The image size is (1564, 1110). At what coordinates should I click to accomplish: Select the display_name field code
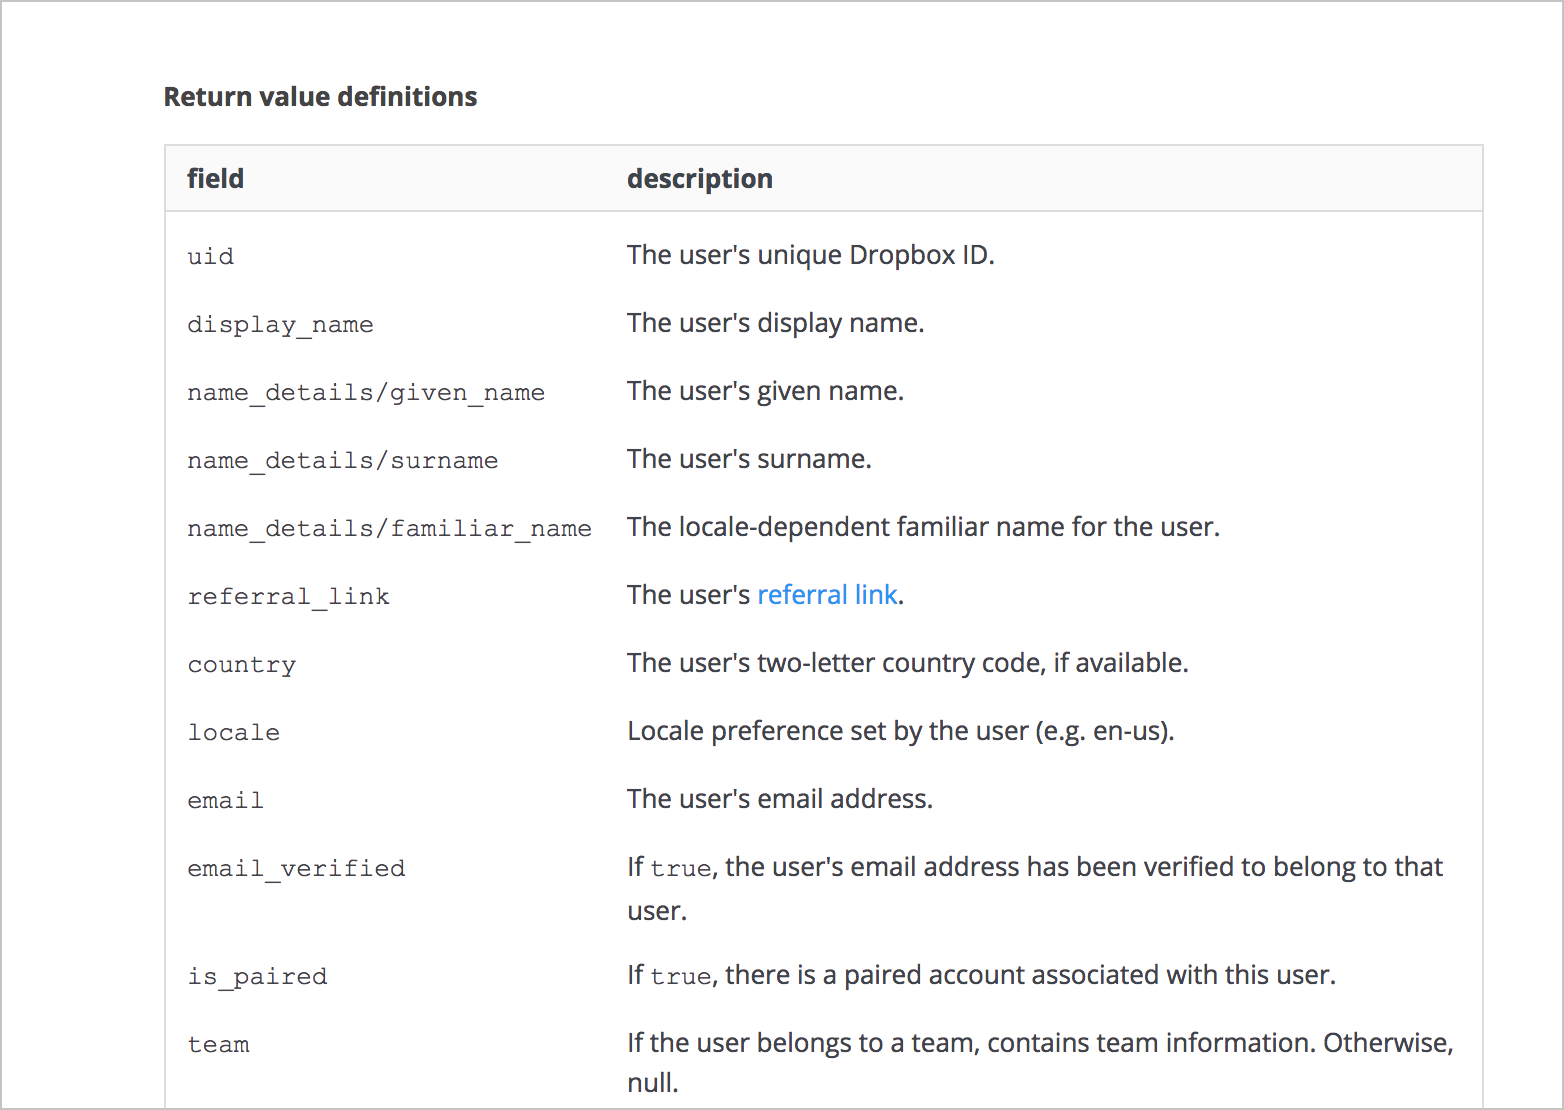coord(280,325)
